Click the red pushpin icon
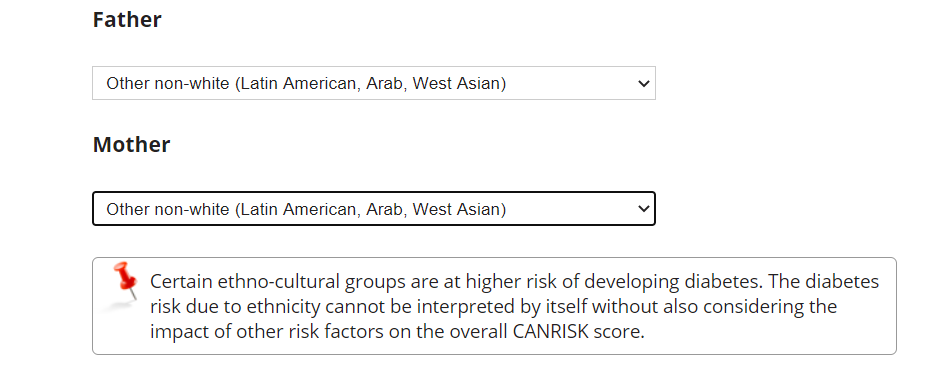This screenshot has height=392, width=947. 124,280
